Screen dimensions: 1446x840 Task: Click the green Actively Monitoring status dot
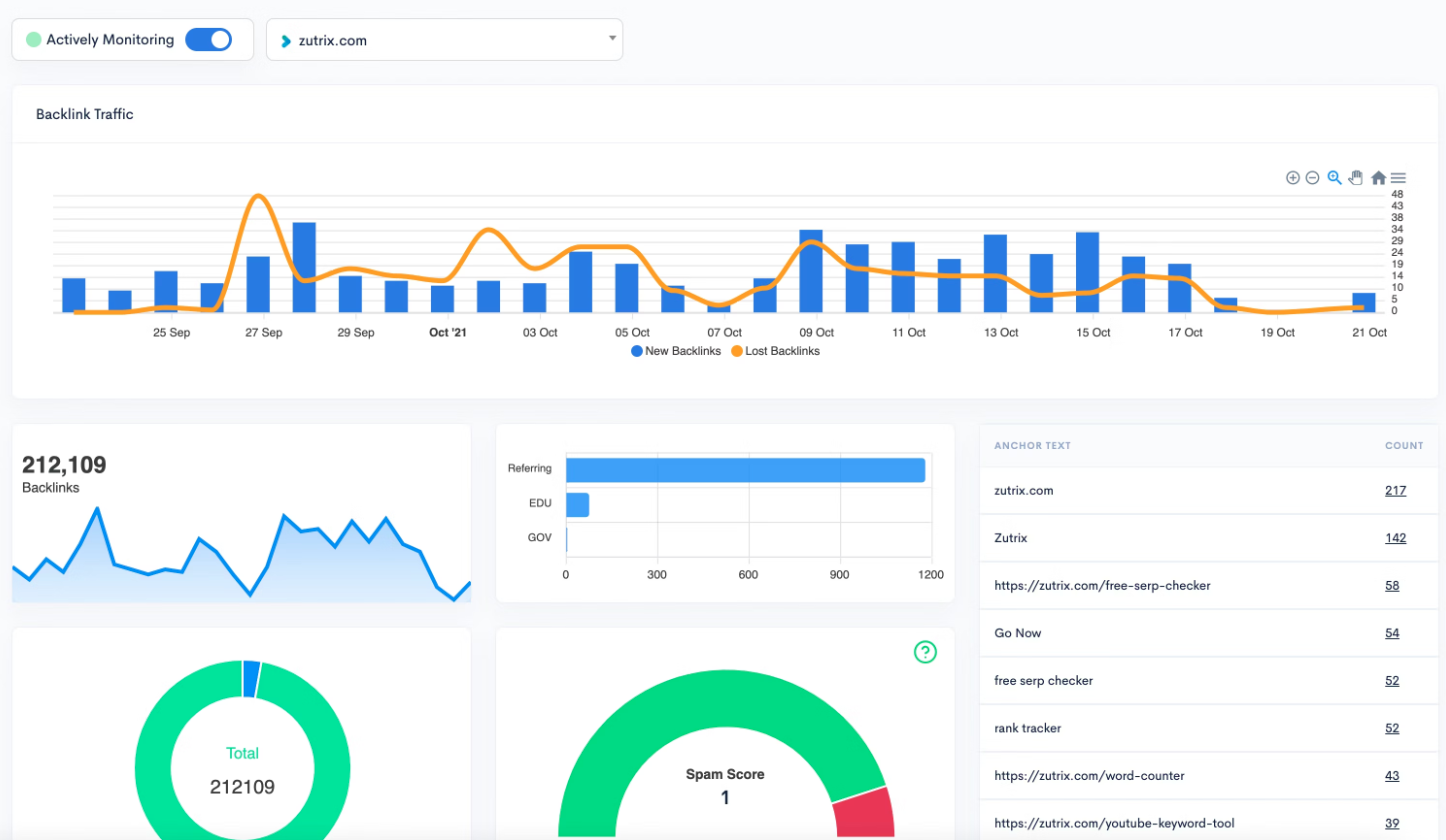click(x=33, y=40)
